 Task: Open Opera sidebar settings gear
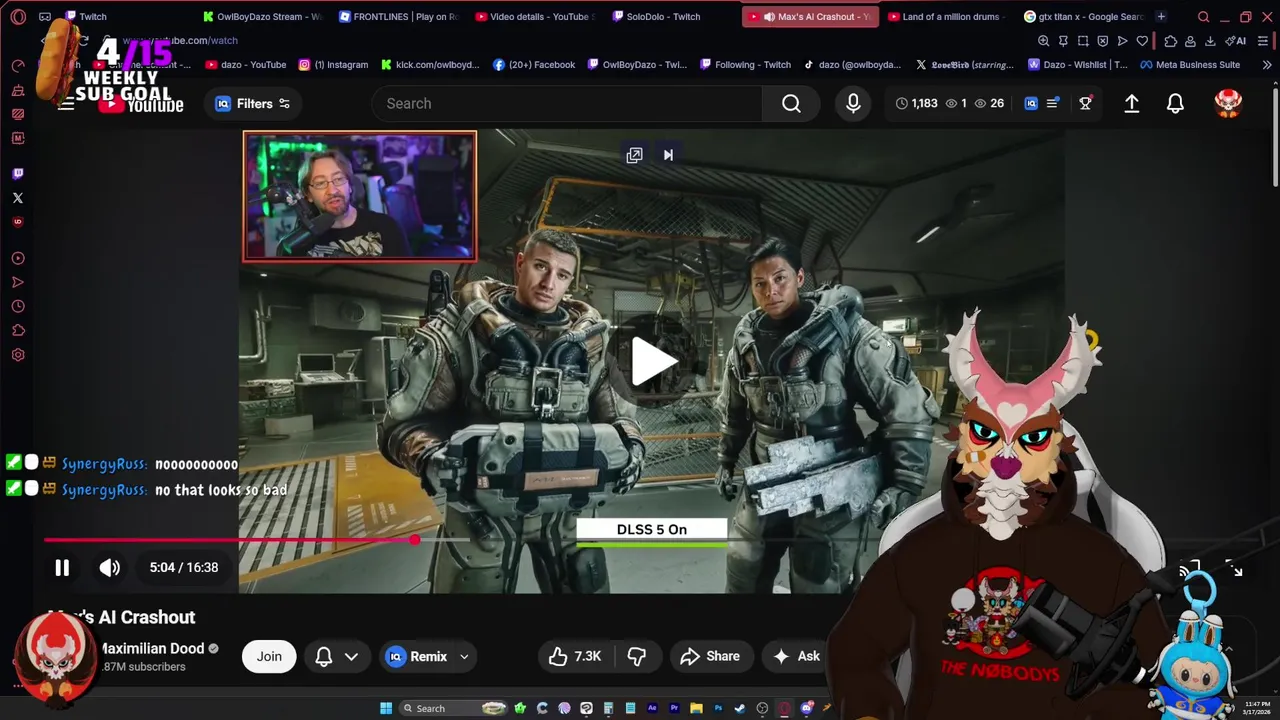pyautogui.click(x=17, y=355)
